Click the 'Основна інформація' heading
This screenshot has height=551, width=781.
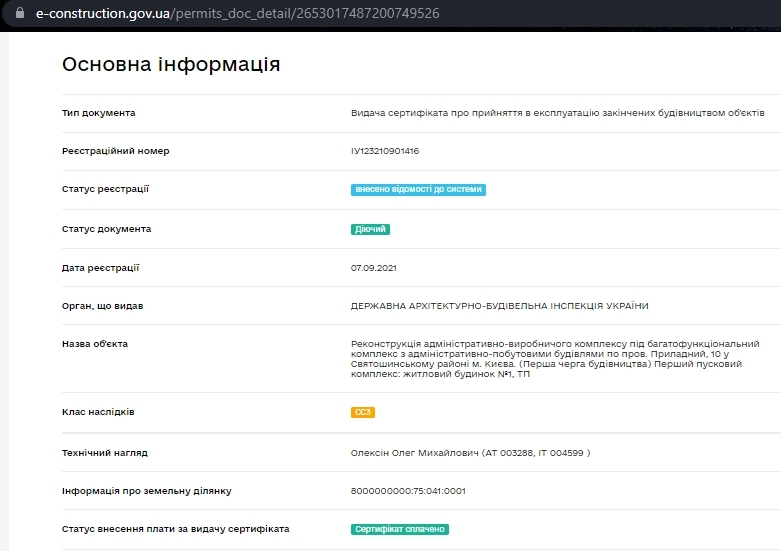click(x=171, y=64)
